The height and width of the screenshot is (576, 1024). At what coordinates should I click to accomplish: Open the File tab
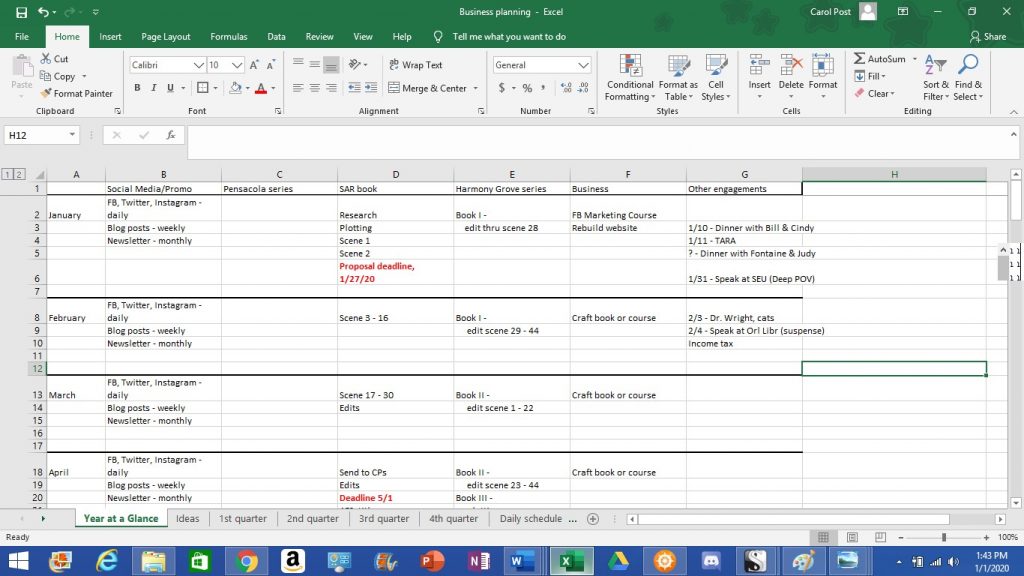coord(22,37)
